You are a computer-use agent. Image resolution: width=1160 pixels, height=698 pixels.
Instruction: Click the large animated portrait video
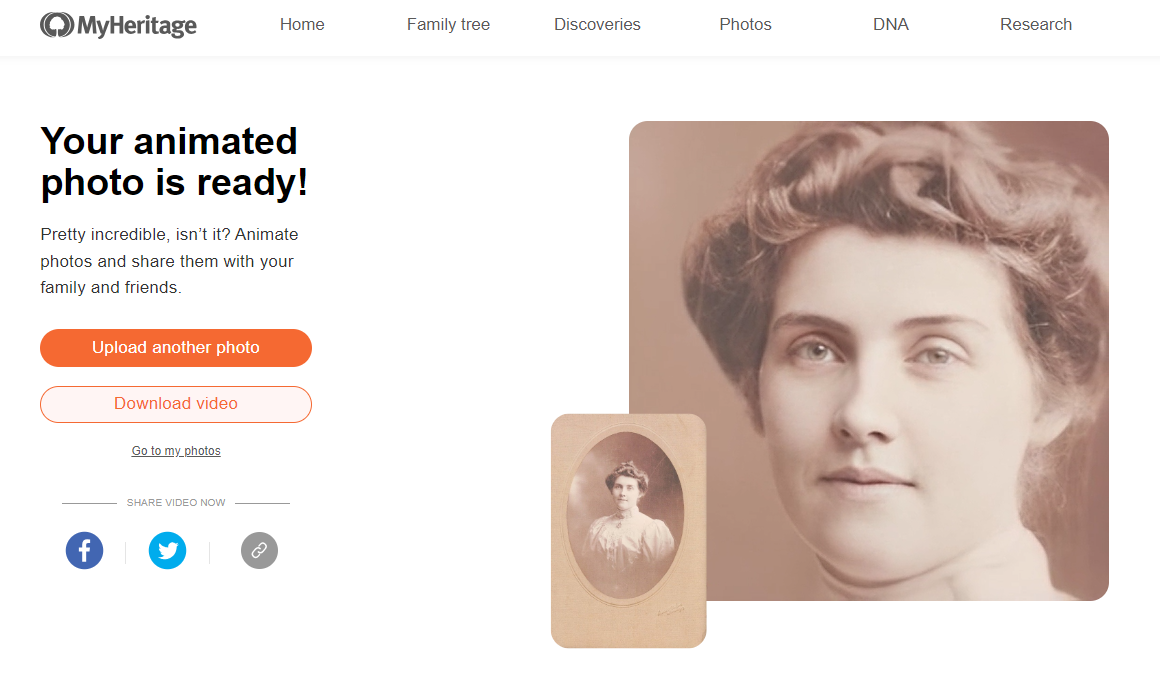900,330
